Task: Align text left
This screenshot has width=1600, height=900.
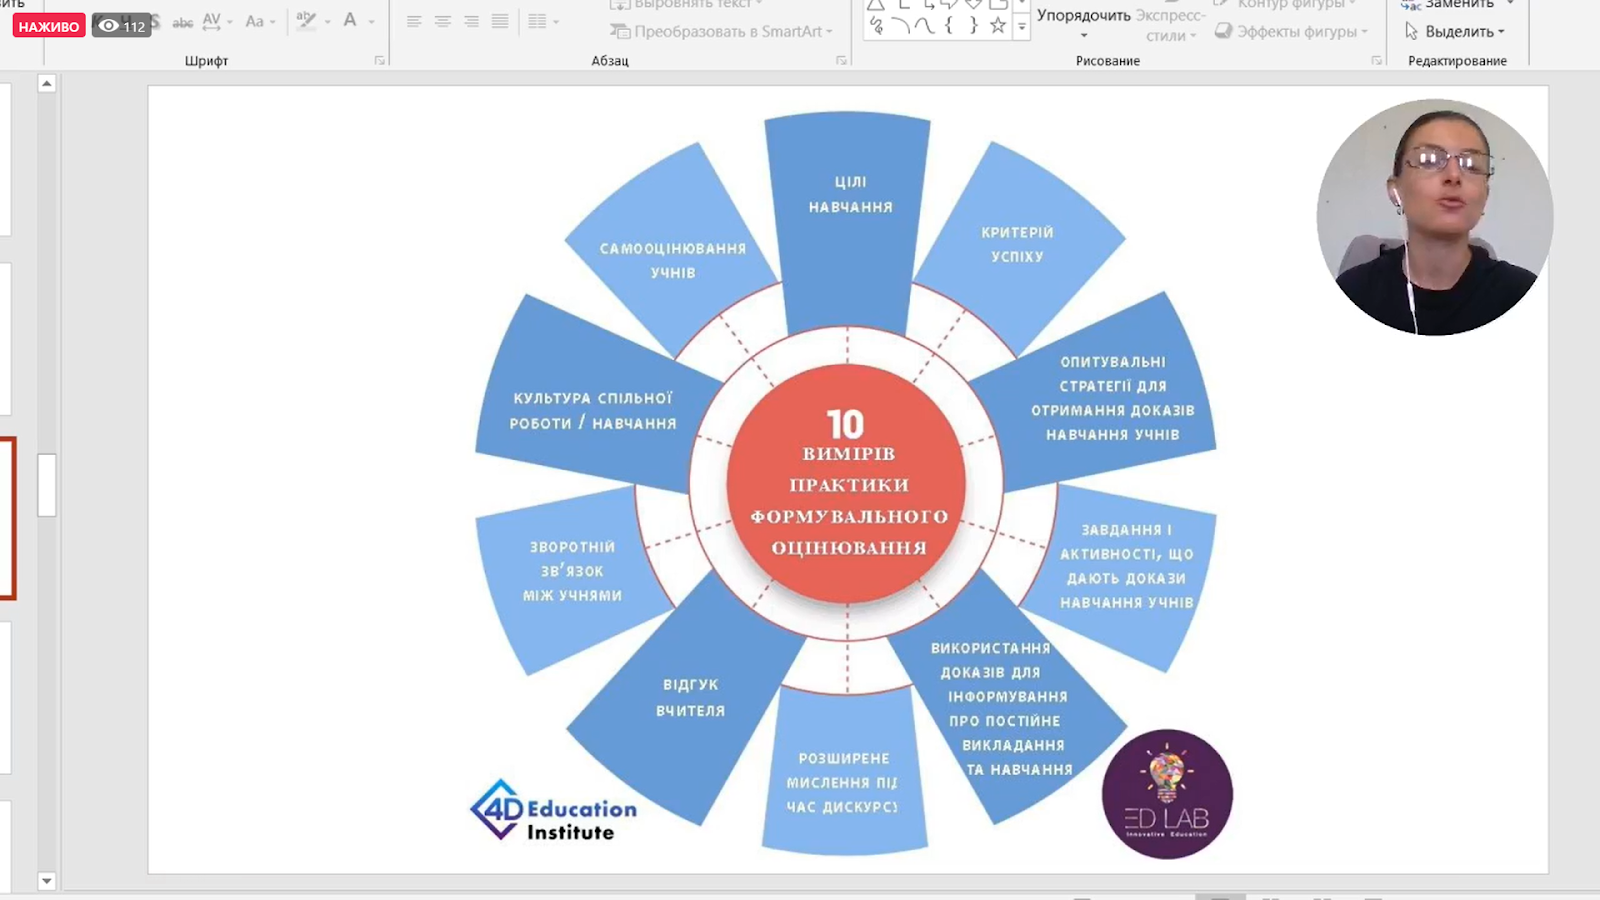Action: (x=414, y=21)
